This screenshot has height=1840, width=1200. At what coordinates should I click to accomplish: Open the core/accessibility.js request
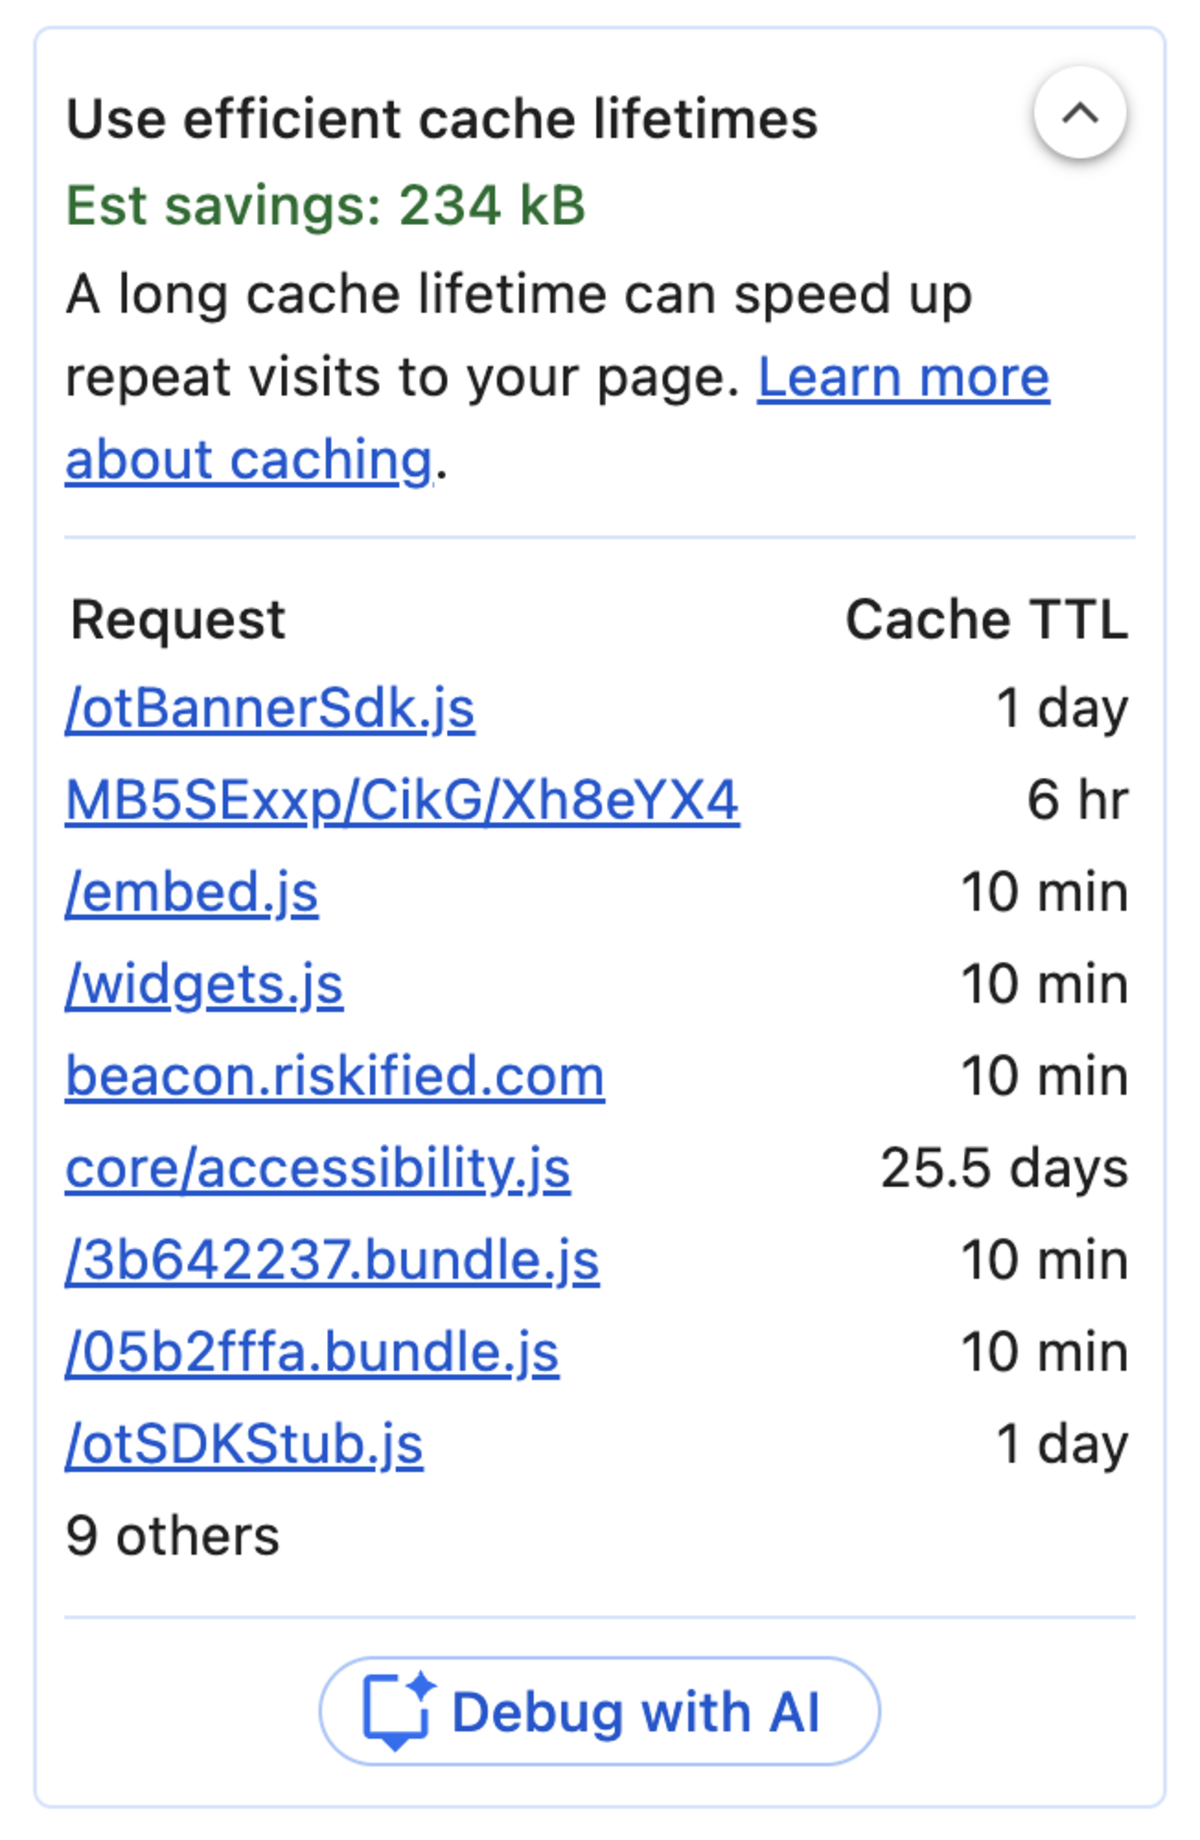click(x=318, y=1167)
